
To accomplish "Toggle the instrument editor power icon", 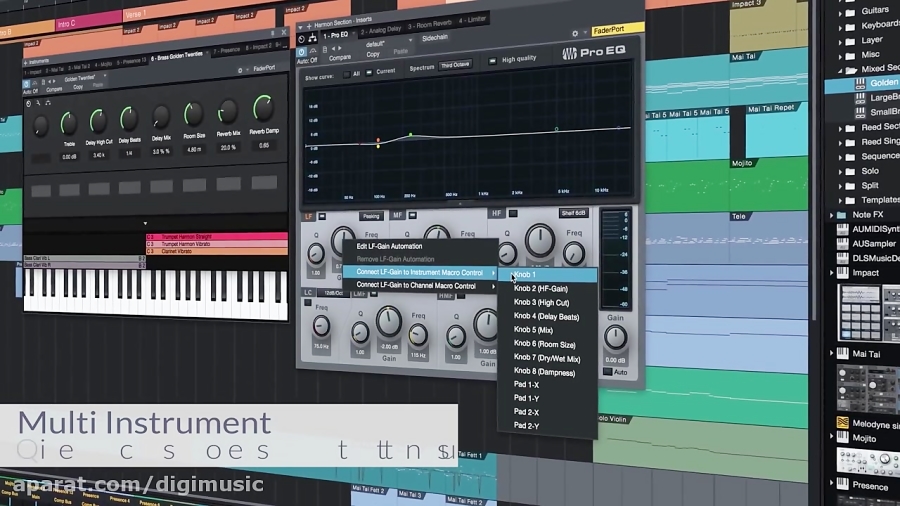I will click(x=26, y=84).
